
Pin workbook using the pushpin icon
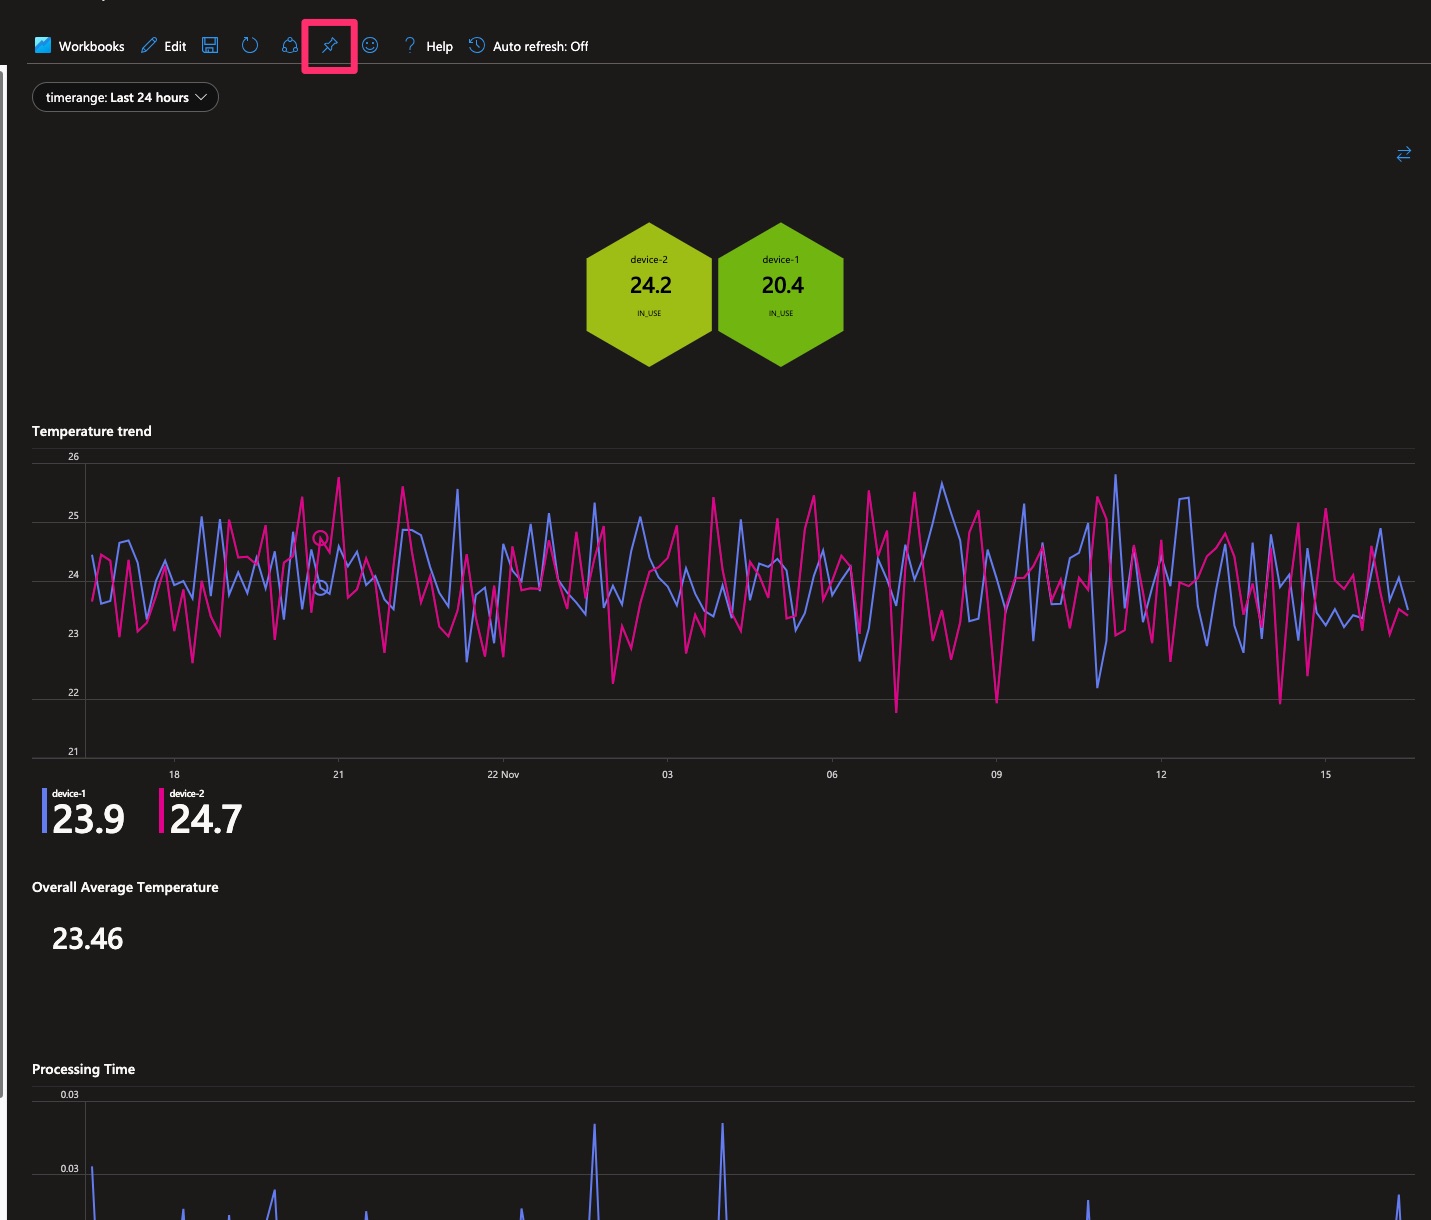330,45
